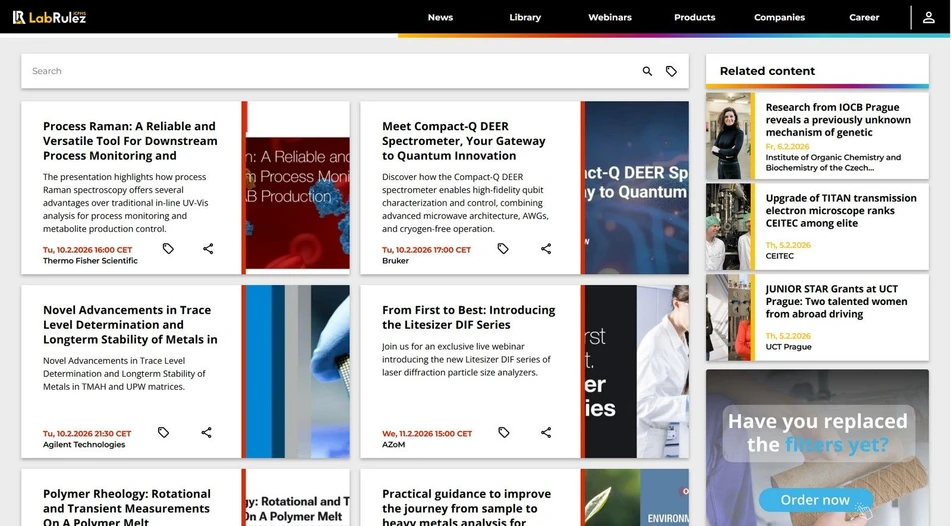Open the tag filter icon in search bar
Viewport: 951px width, 526px height.
671,71
